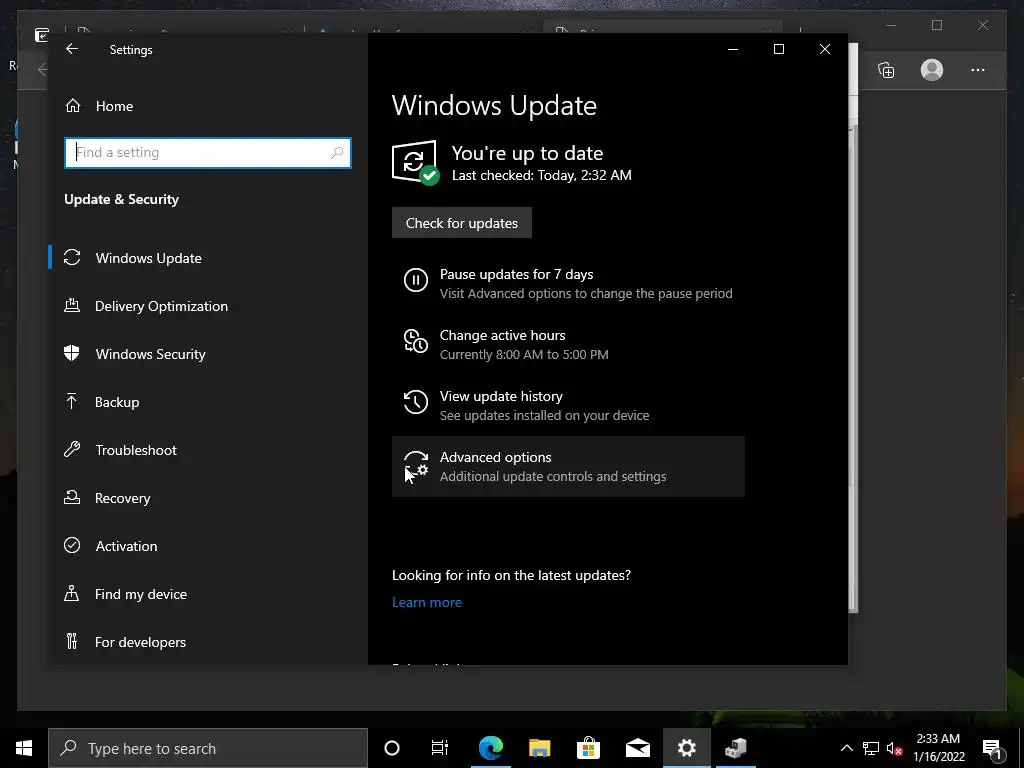This screenshot has height=768, width=1024.
Task: Click the network tray icon
Action: [x=871, y=748]
